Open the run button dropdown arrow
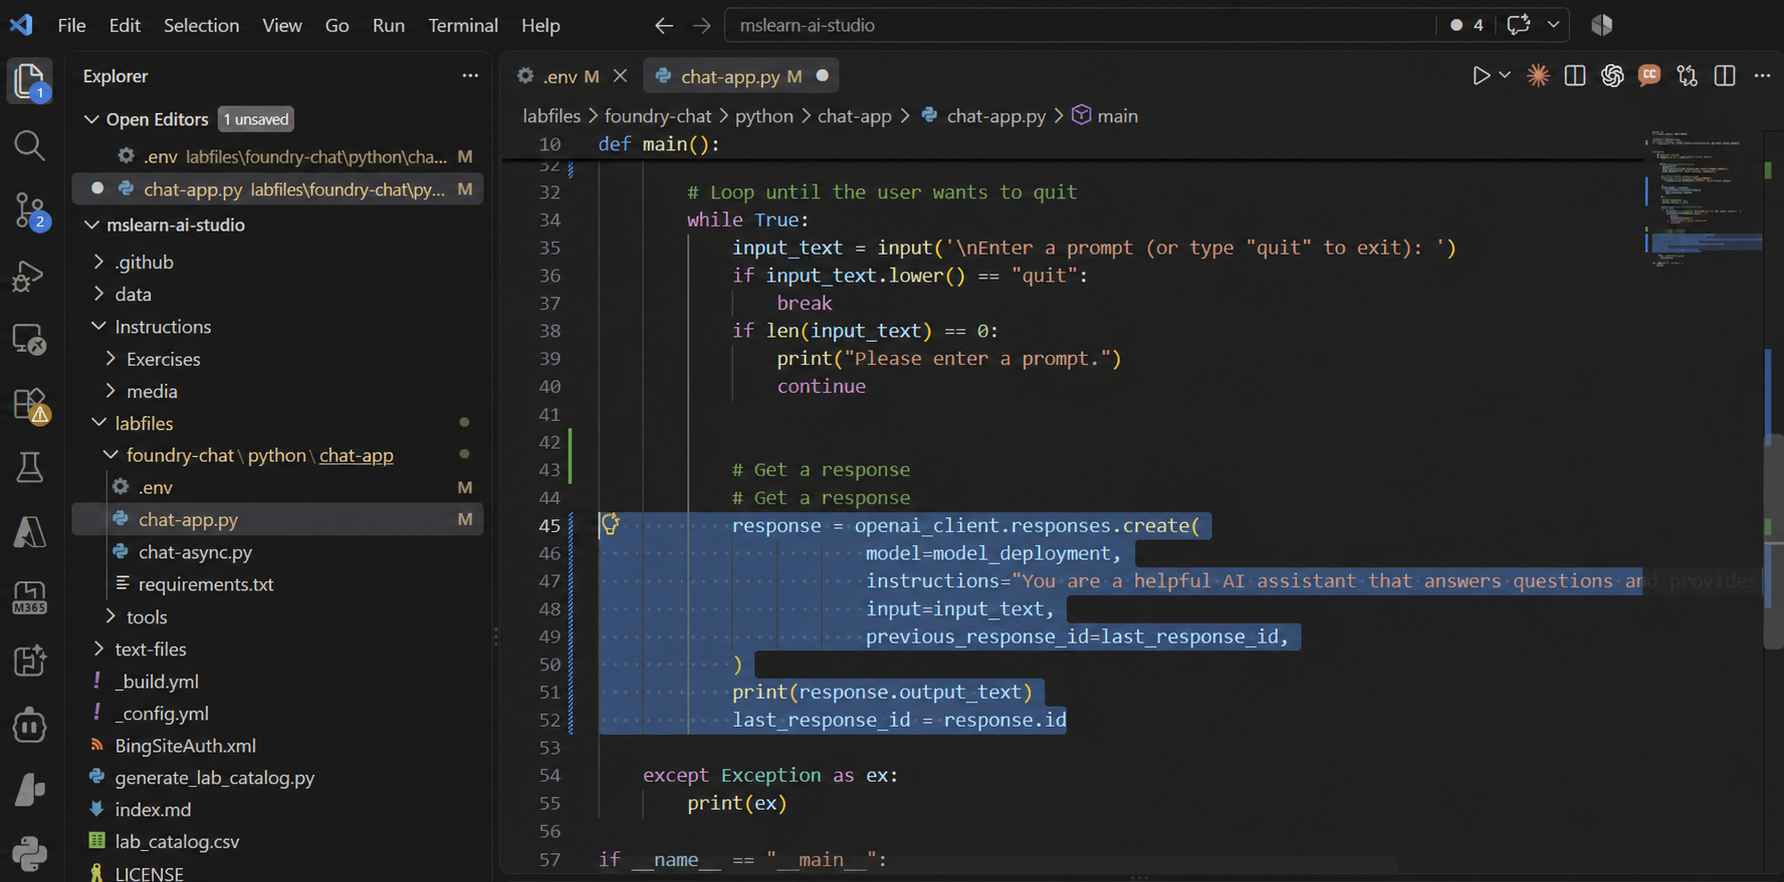The width and height of the screenshot is (1784, 882). tap(1505, 76)
